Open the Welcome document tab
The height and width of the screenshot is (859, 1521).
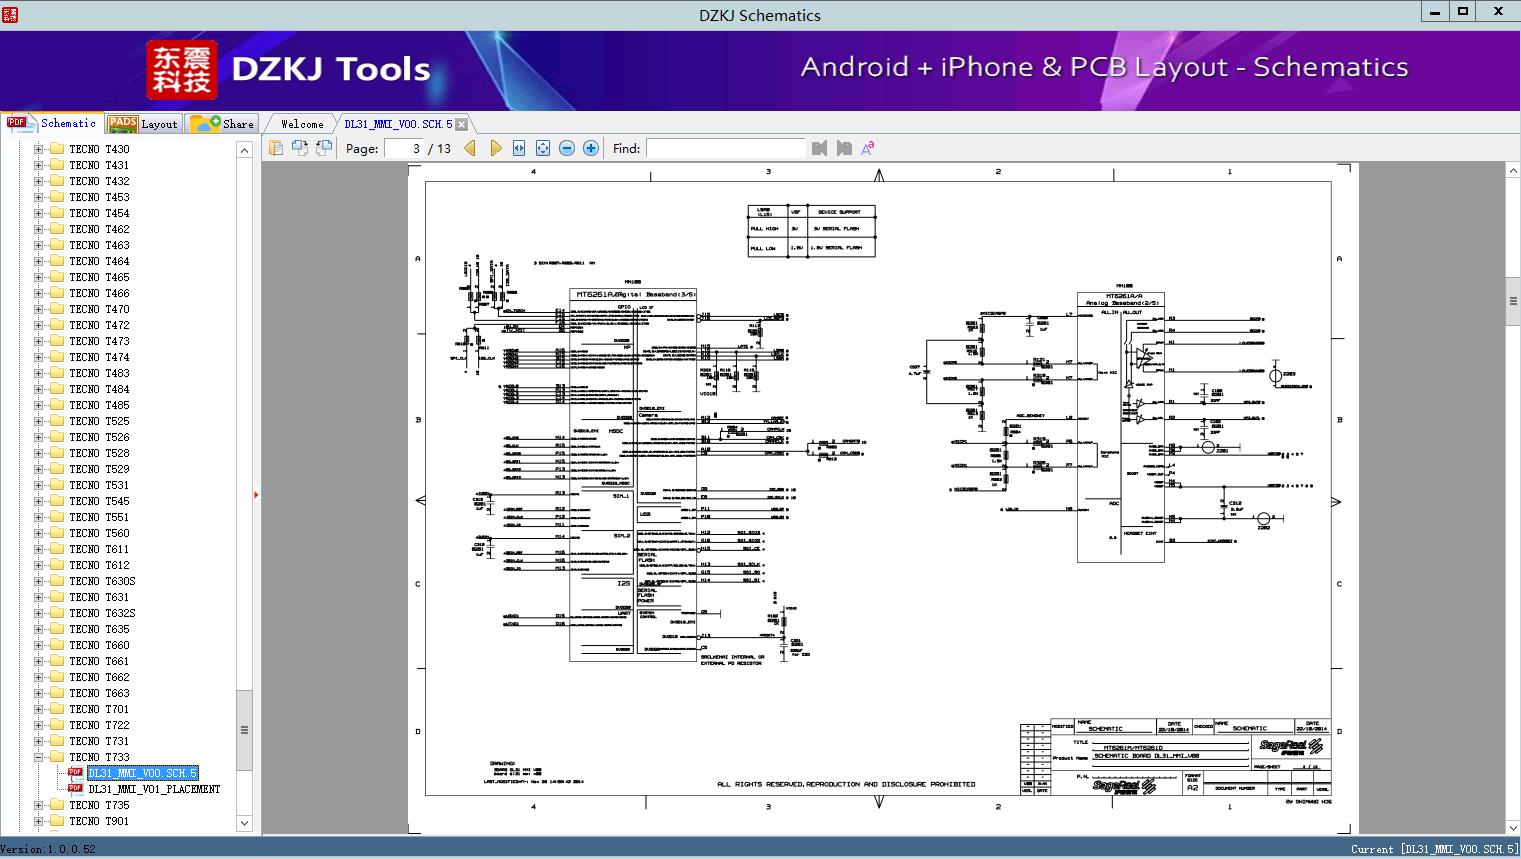pos(302,124)
